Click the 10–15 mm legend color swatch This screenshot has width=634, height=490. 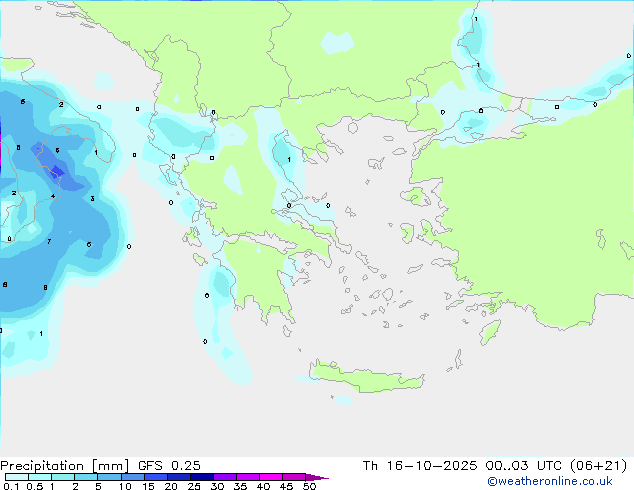(132, 477)
